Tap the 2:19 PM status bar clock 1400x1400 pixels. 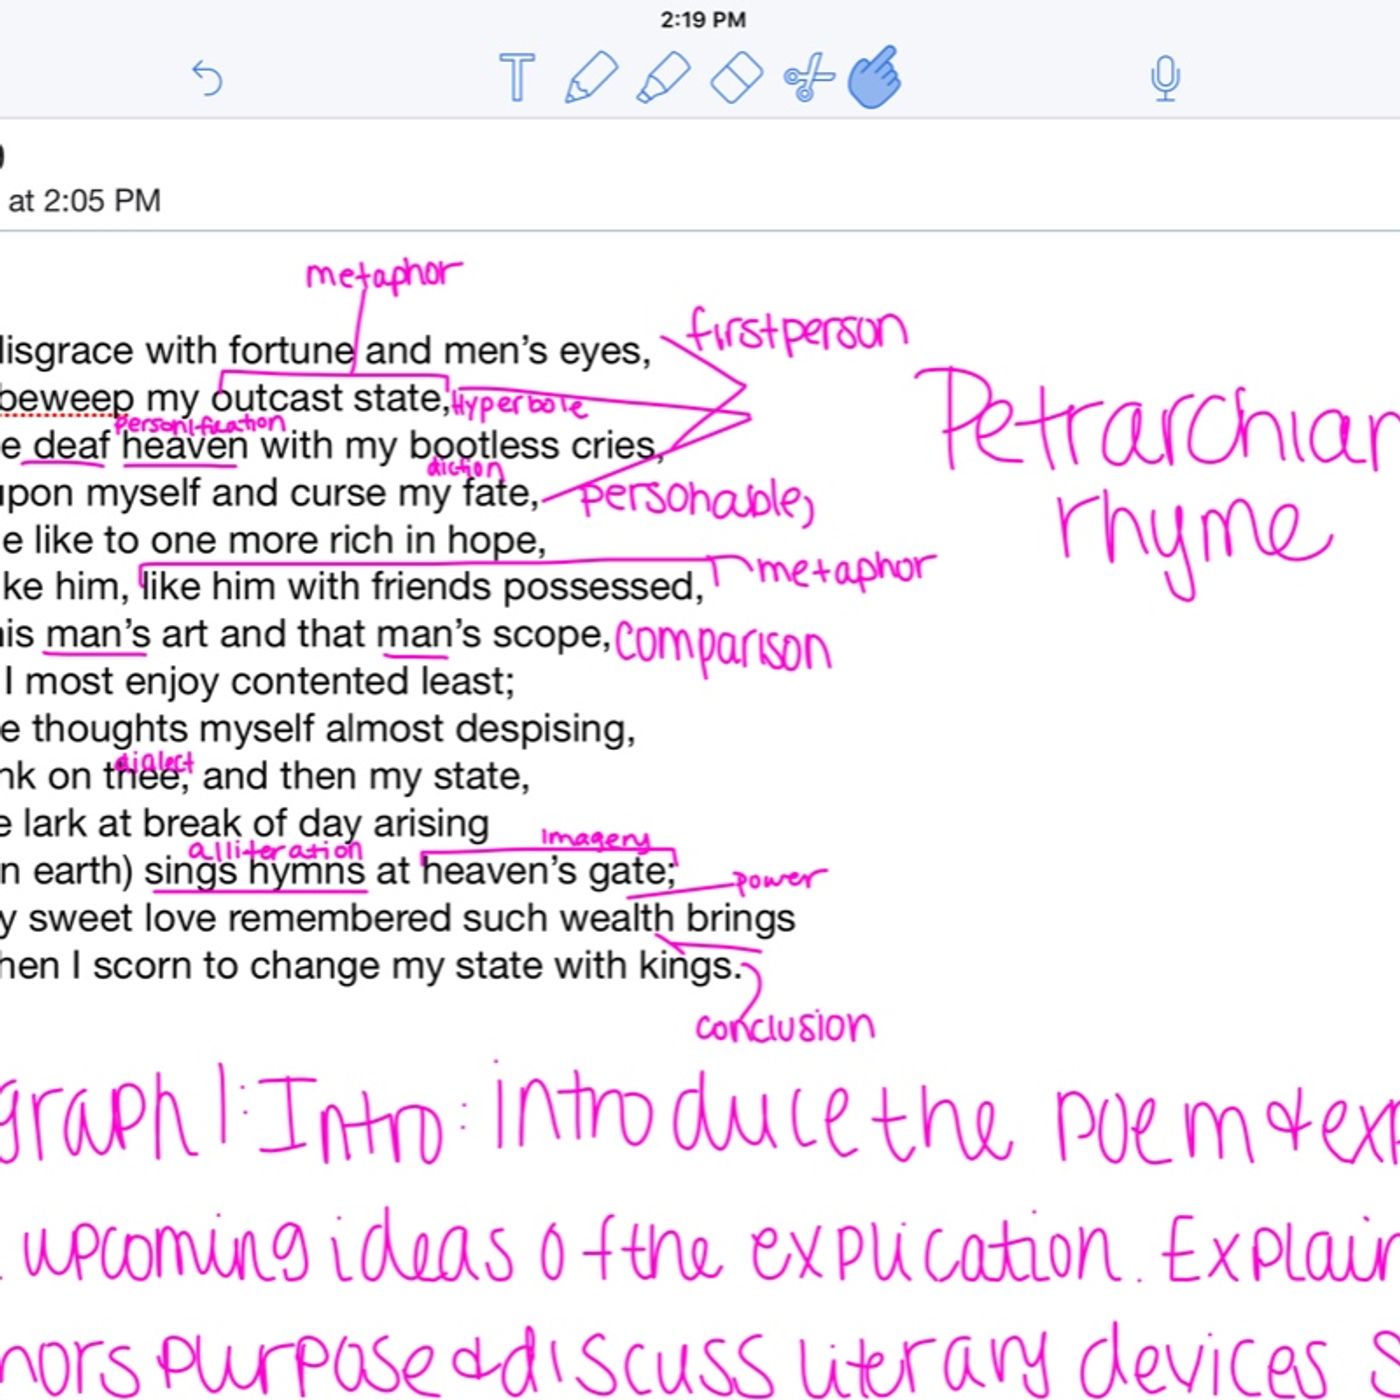[703, 19]
